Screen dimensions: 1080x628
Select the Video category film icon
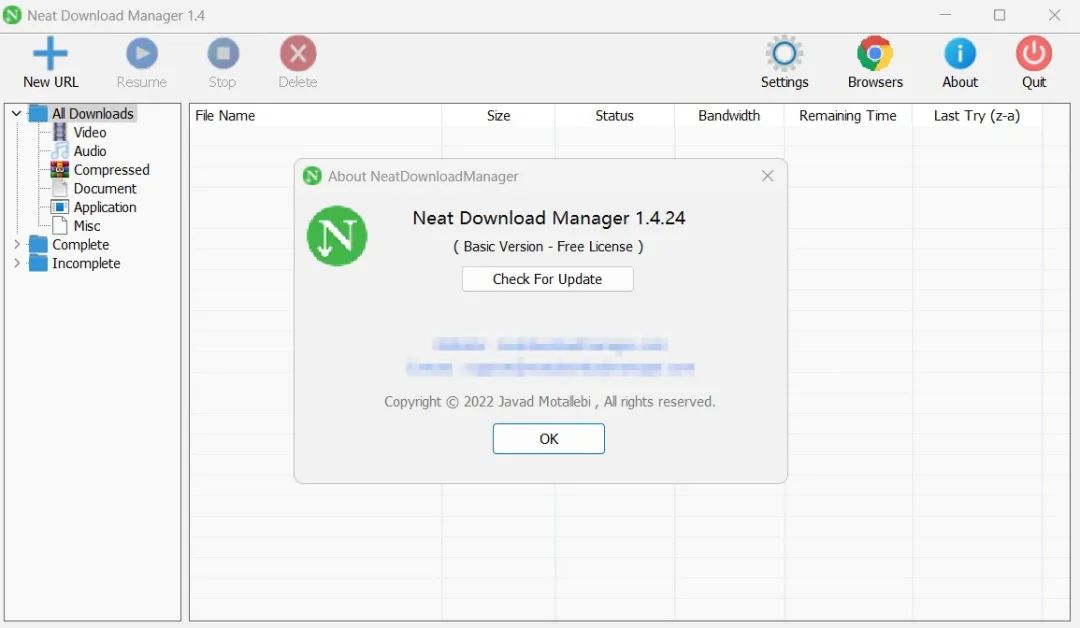pyautogui.click(x=60, y=132)
